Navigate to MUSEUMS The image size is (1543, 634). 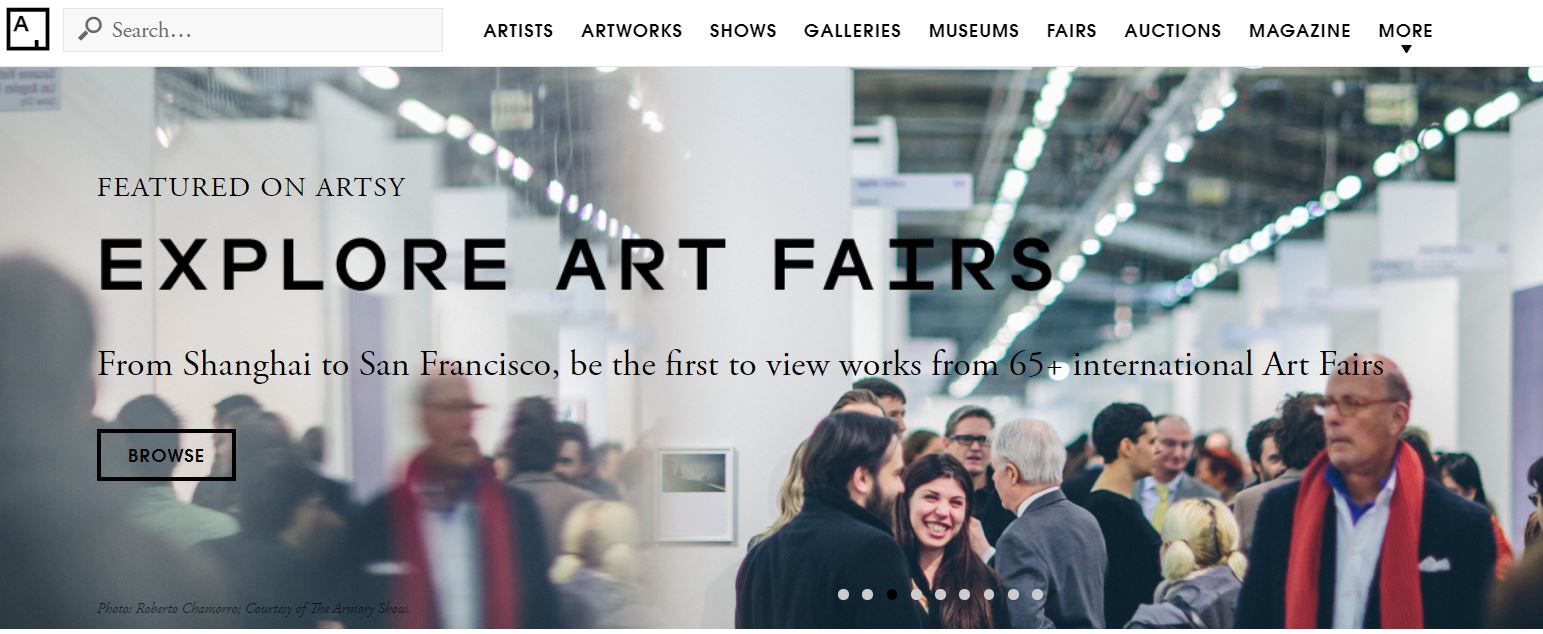pos(974,31)
